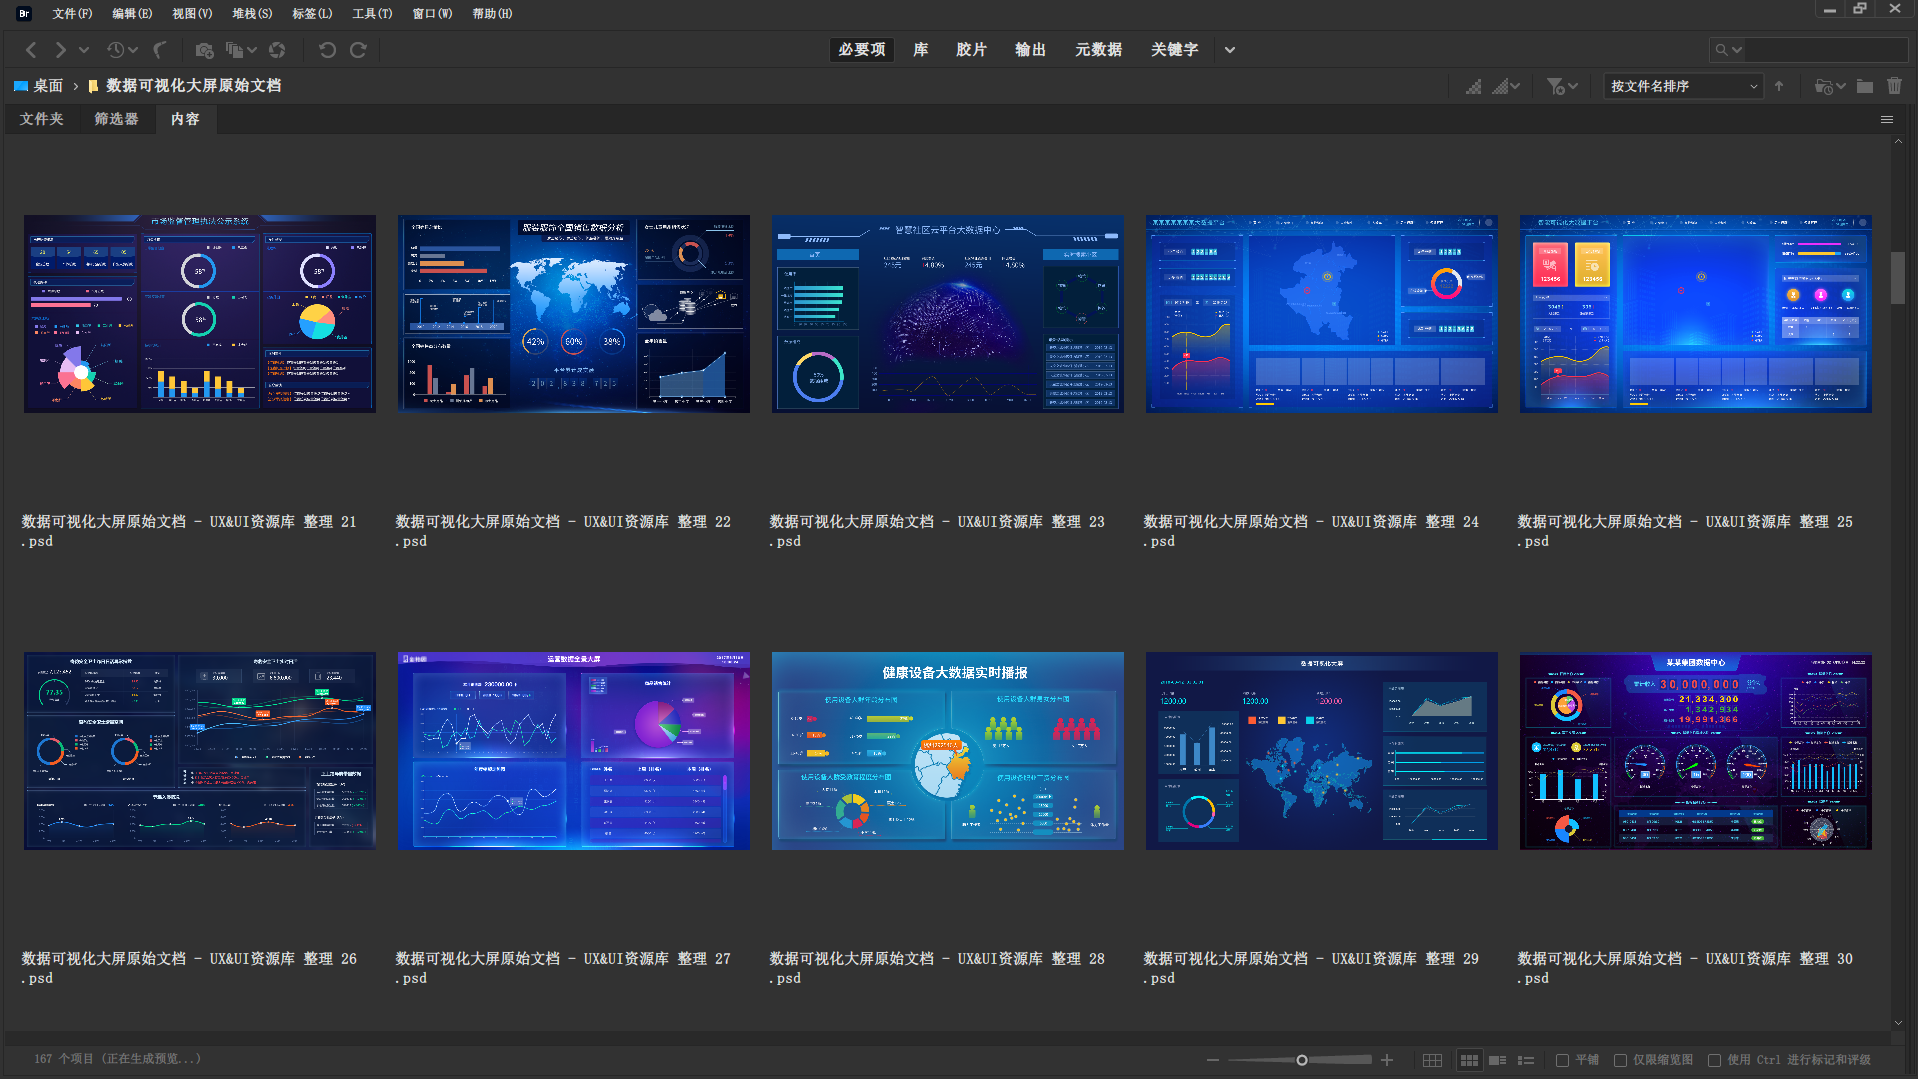Select thumbnail of 整理 25.psd
This screenshot has height=1079, width=1918.
click(x=1696, y=313)
